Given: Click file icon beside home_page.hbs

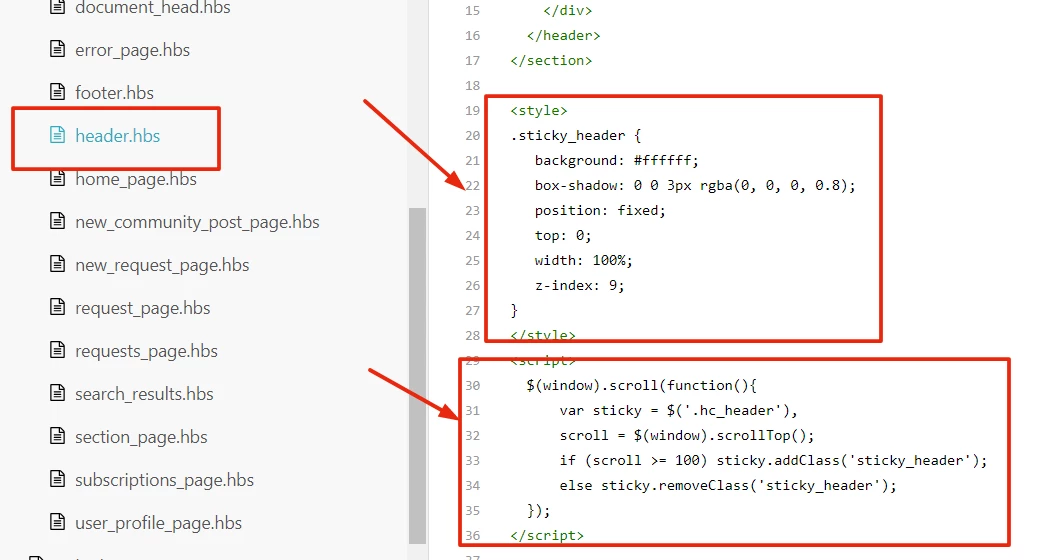Looking at the screenshot, I should tap(58, 178).
